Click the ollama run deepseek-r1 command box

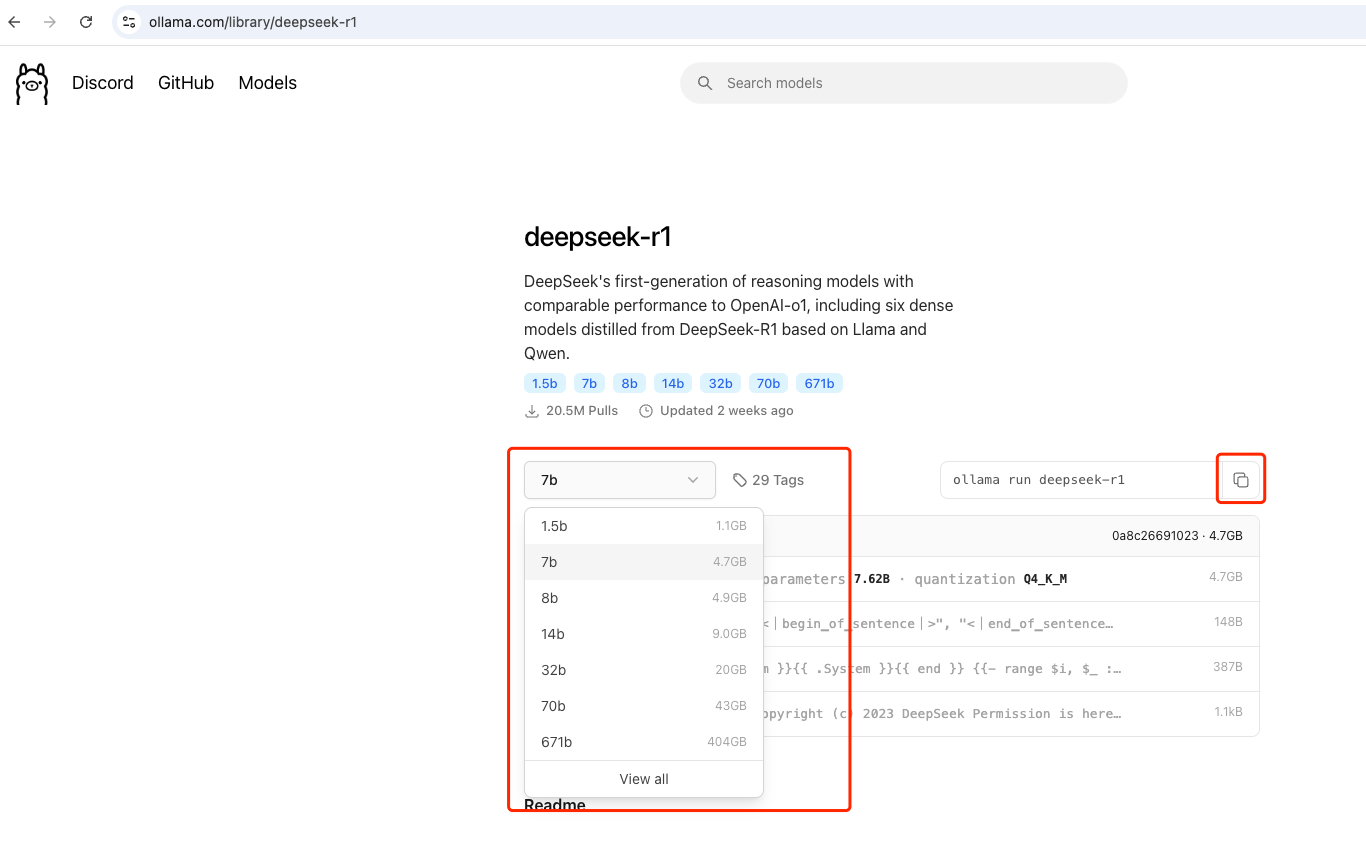pos(1075,480)
